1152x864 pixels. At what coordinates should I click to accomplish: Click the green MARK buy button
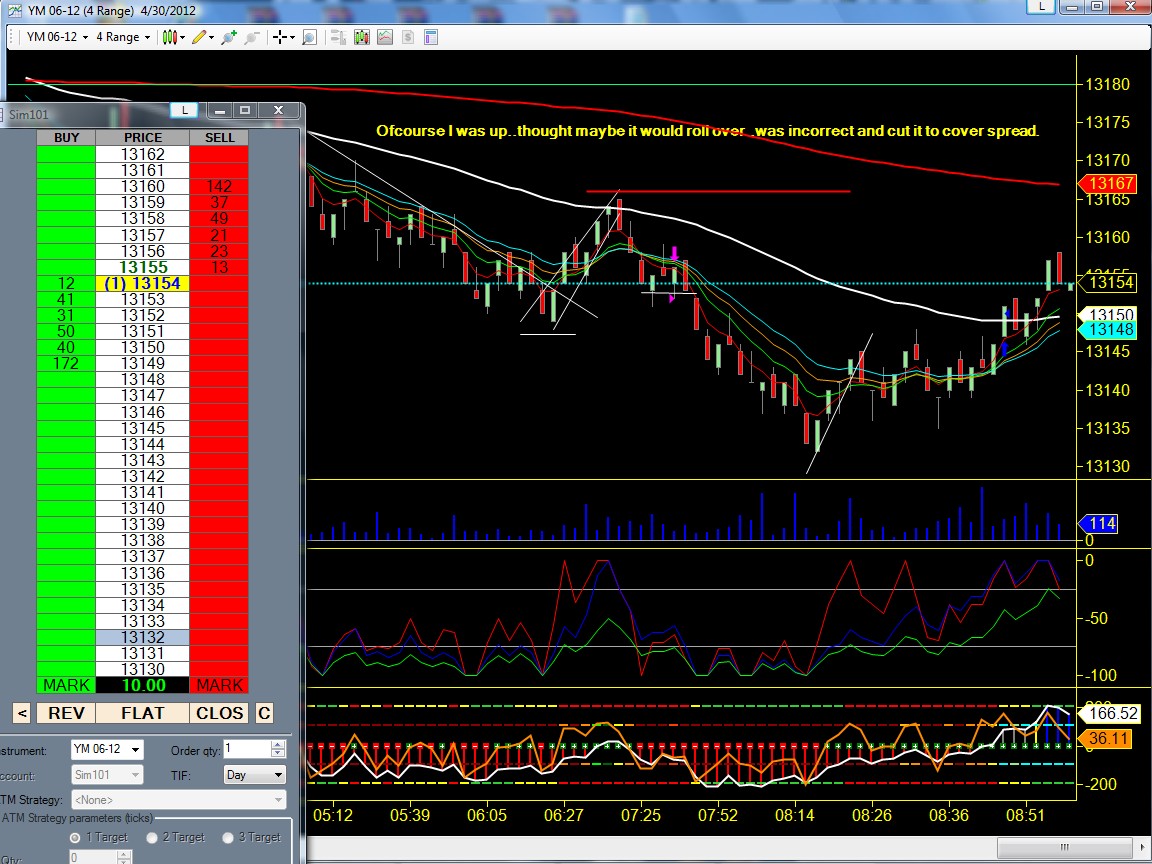[66, 685]
